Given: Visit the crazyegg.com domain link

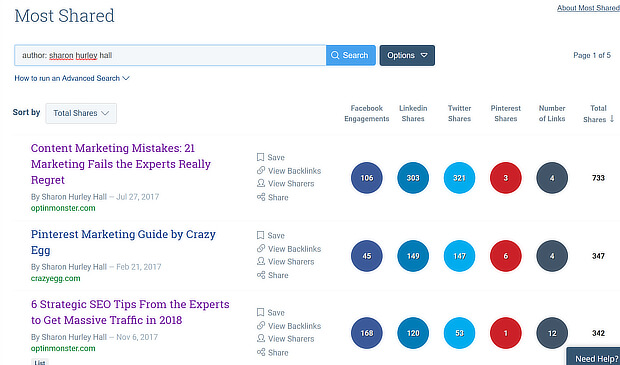Looking at the screenshot, I should pos(56,278).
